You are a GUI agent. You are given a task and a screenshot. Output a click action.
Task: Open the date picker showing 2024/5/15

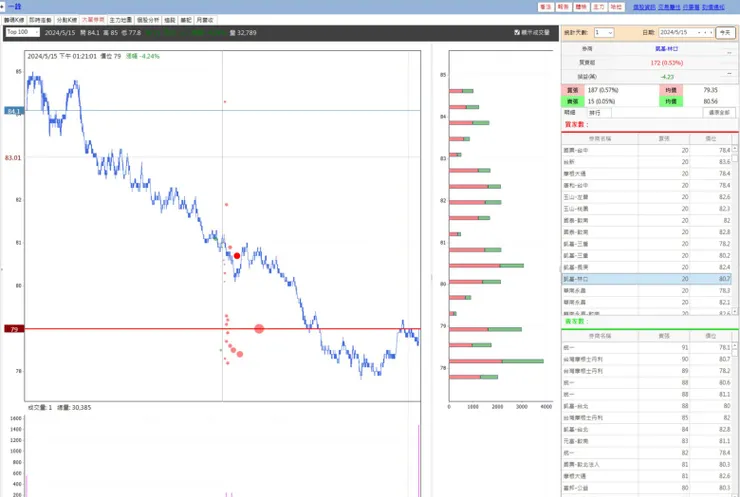click(686, 33)
